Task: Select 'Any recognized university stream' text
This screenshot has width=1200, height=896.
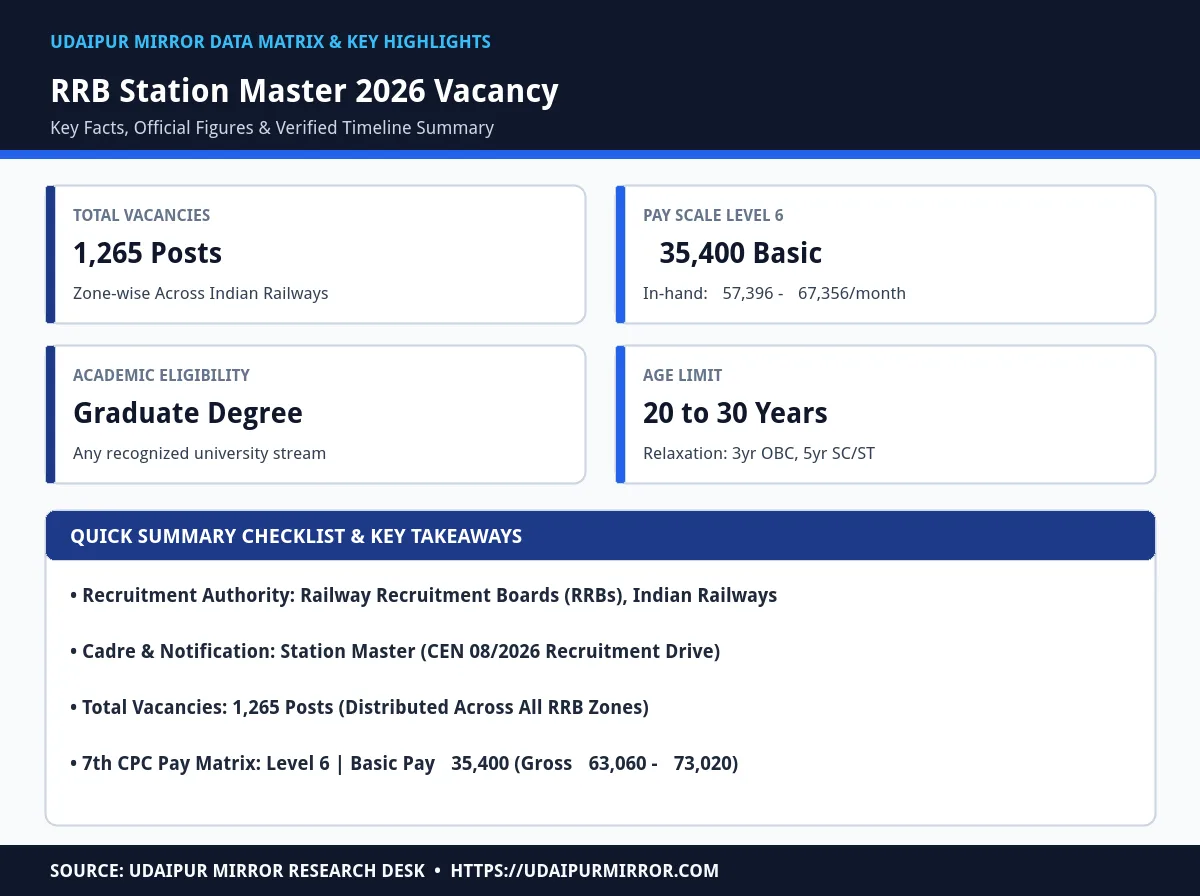Action: tap(199, 453)
